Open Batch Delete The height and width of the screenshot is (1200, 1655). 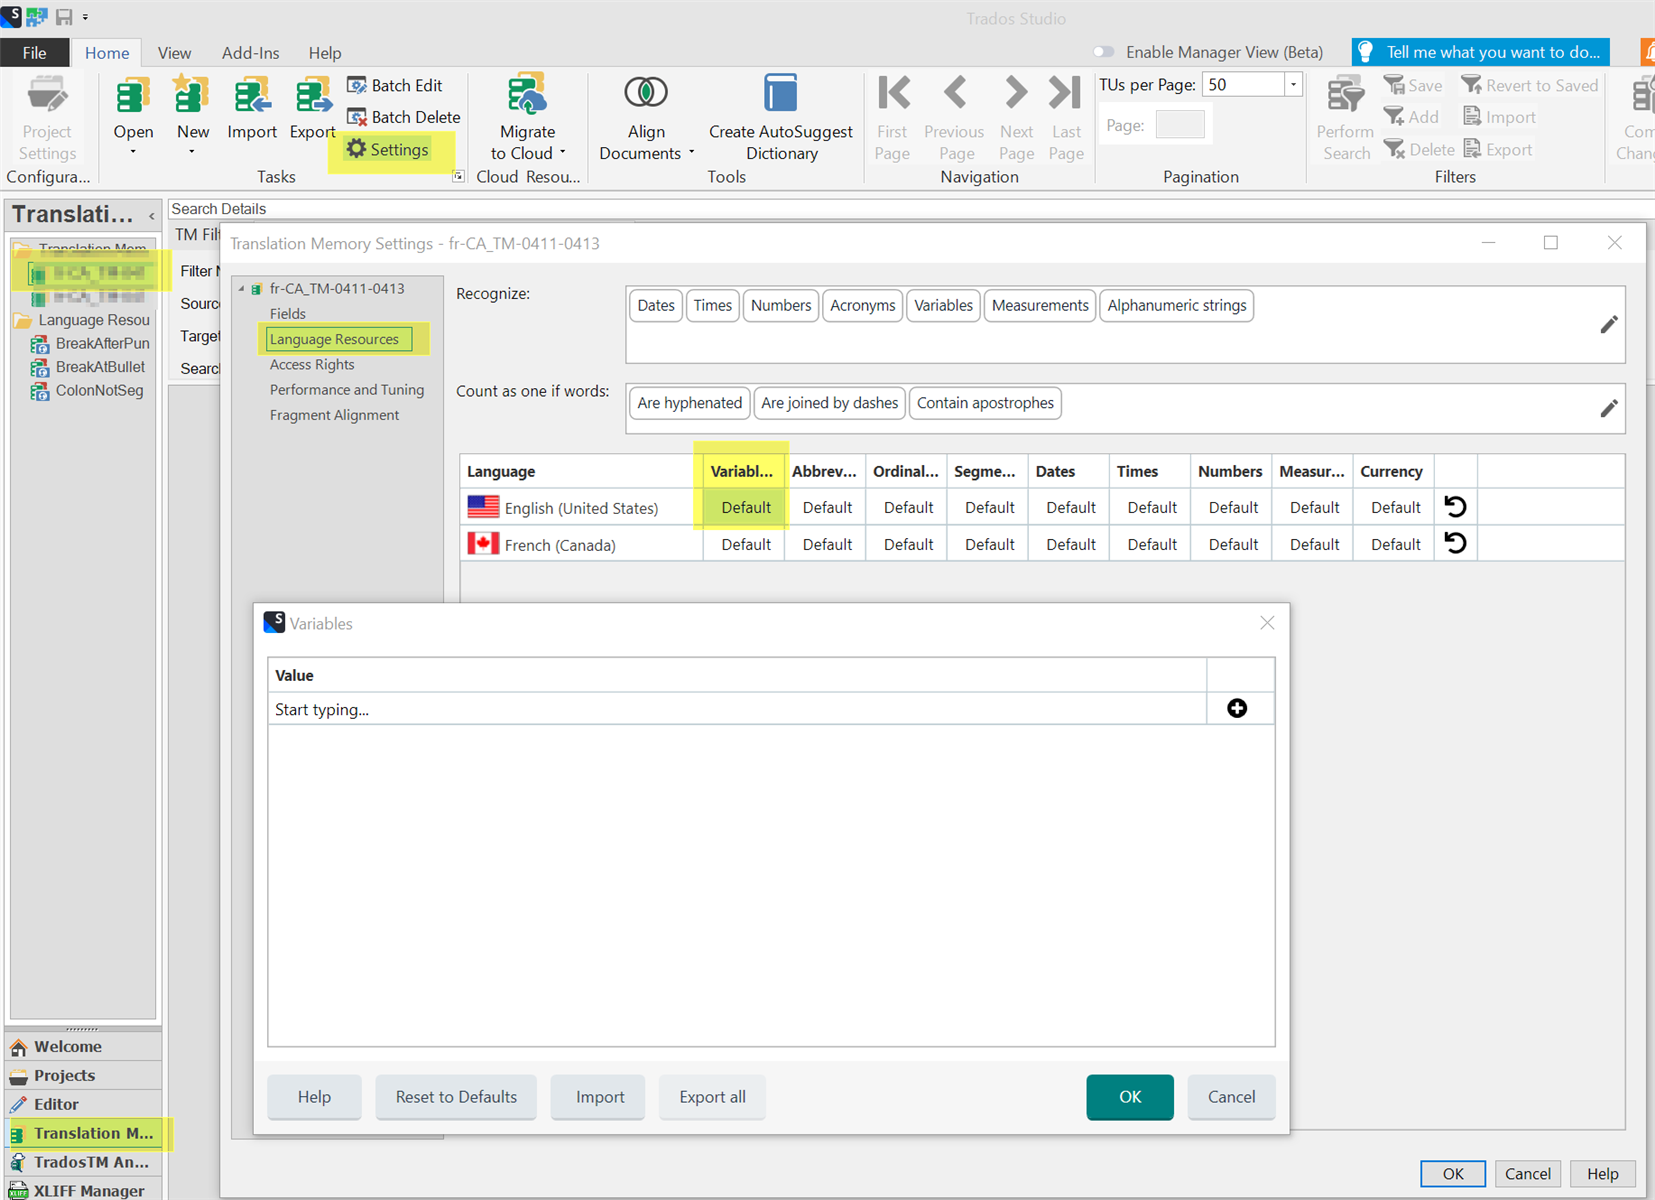click(x=403, y=117)
